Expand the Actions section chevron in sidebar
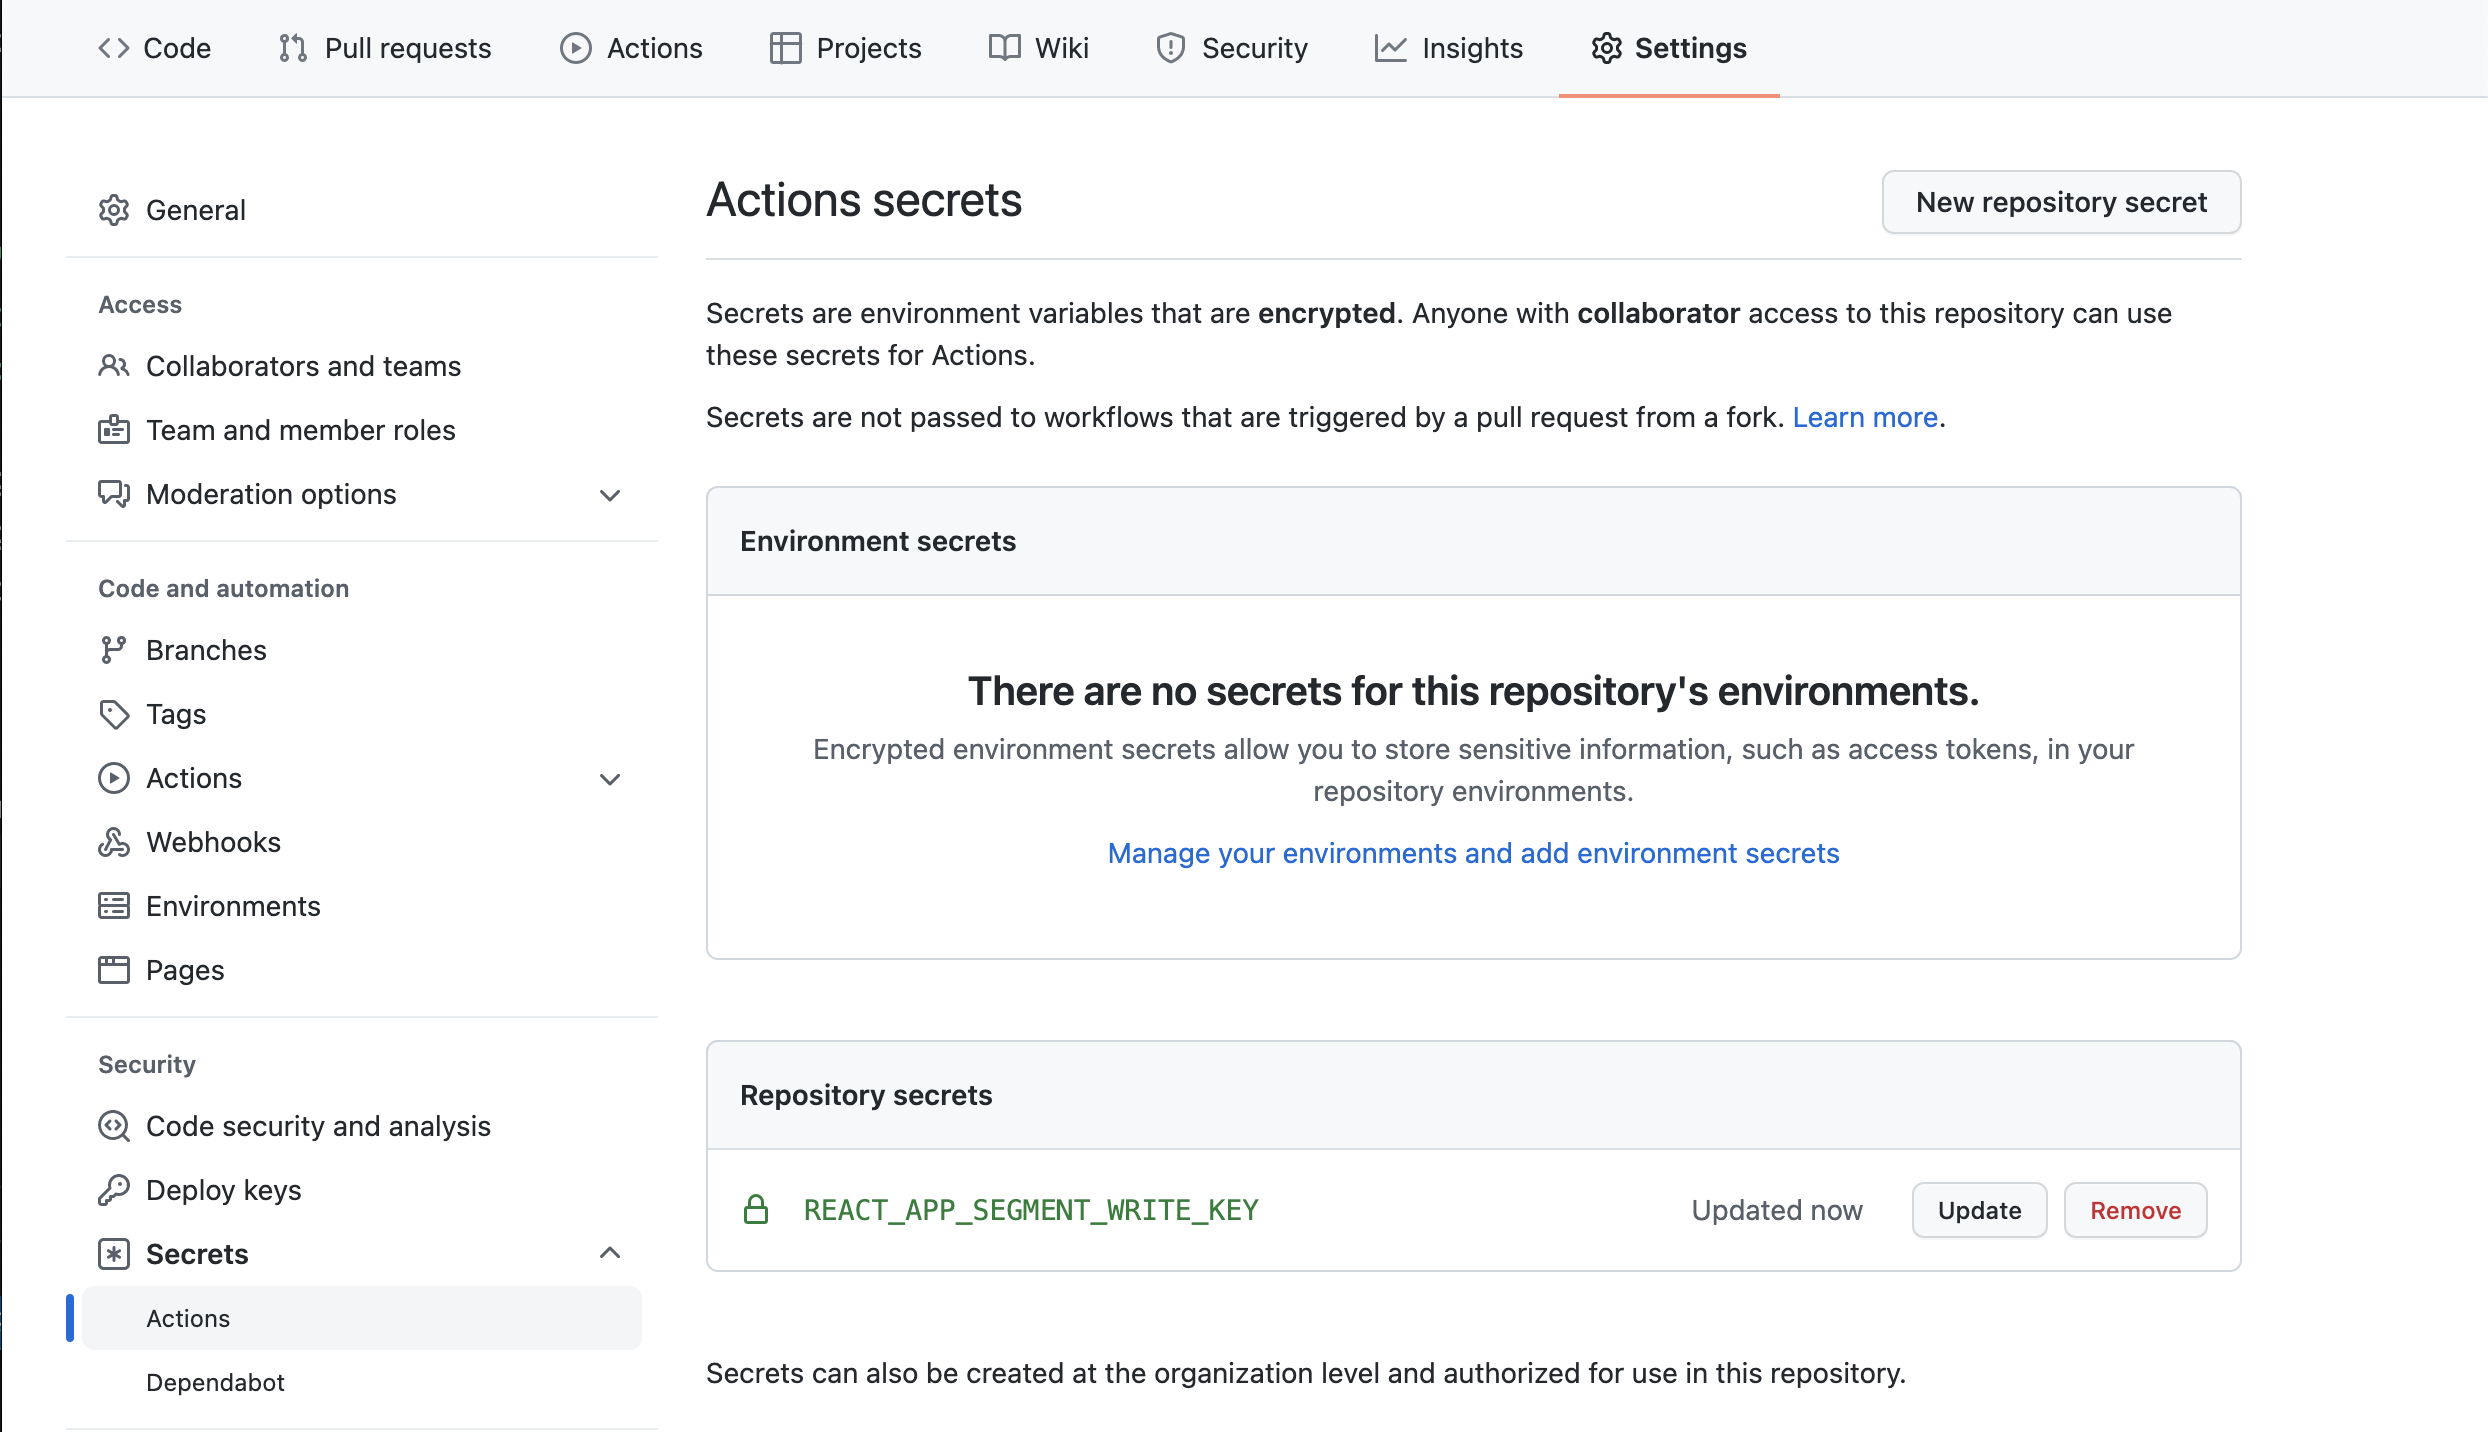Image resolution: width=2488 pixels, height=1432 pixels. point(610,779)
